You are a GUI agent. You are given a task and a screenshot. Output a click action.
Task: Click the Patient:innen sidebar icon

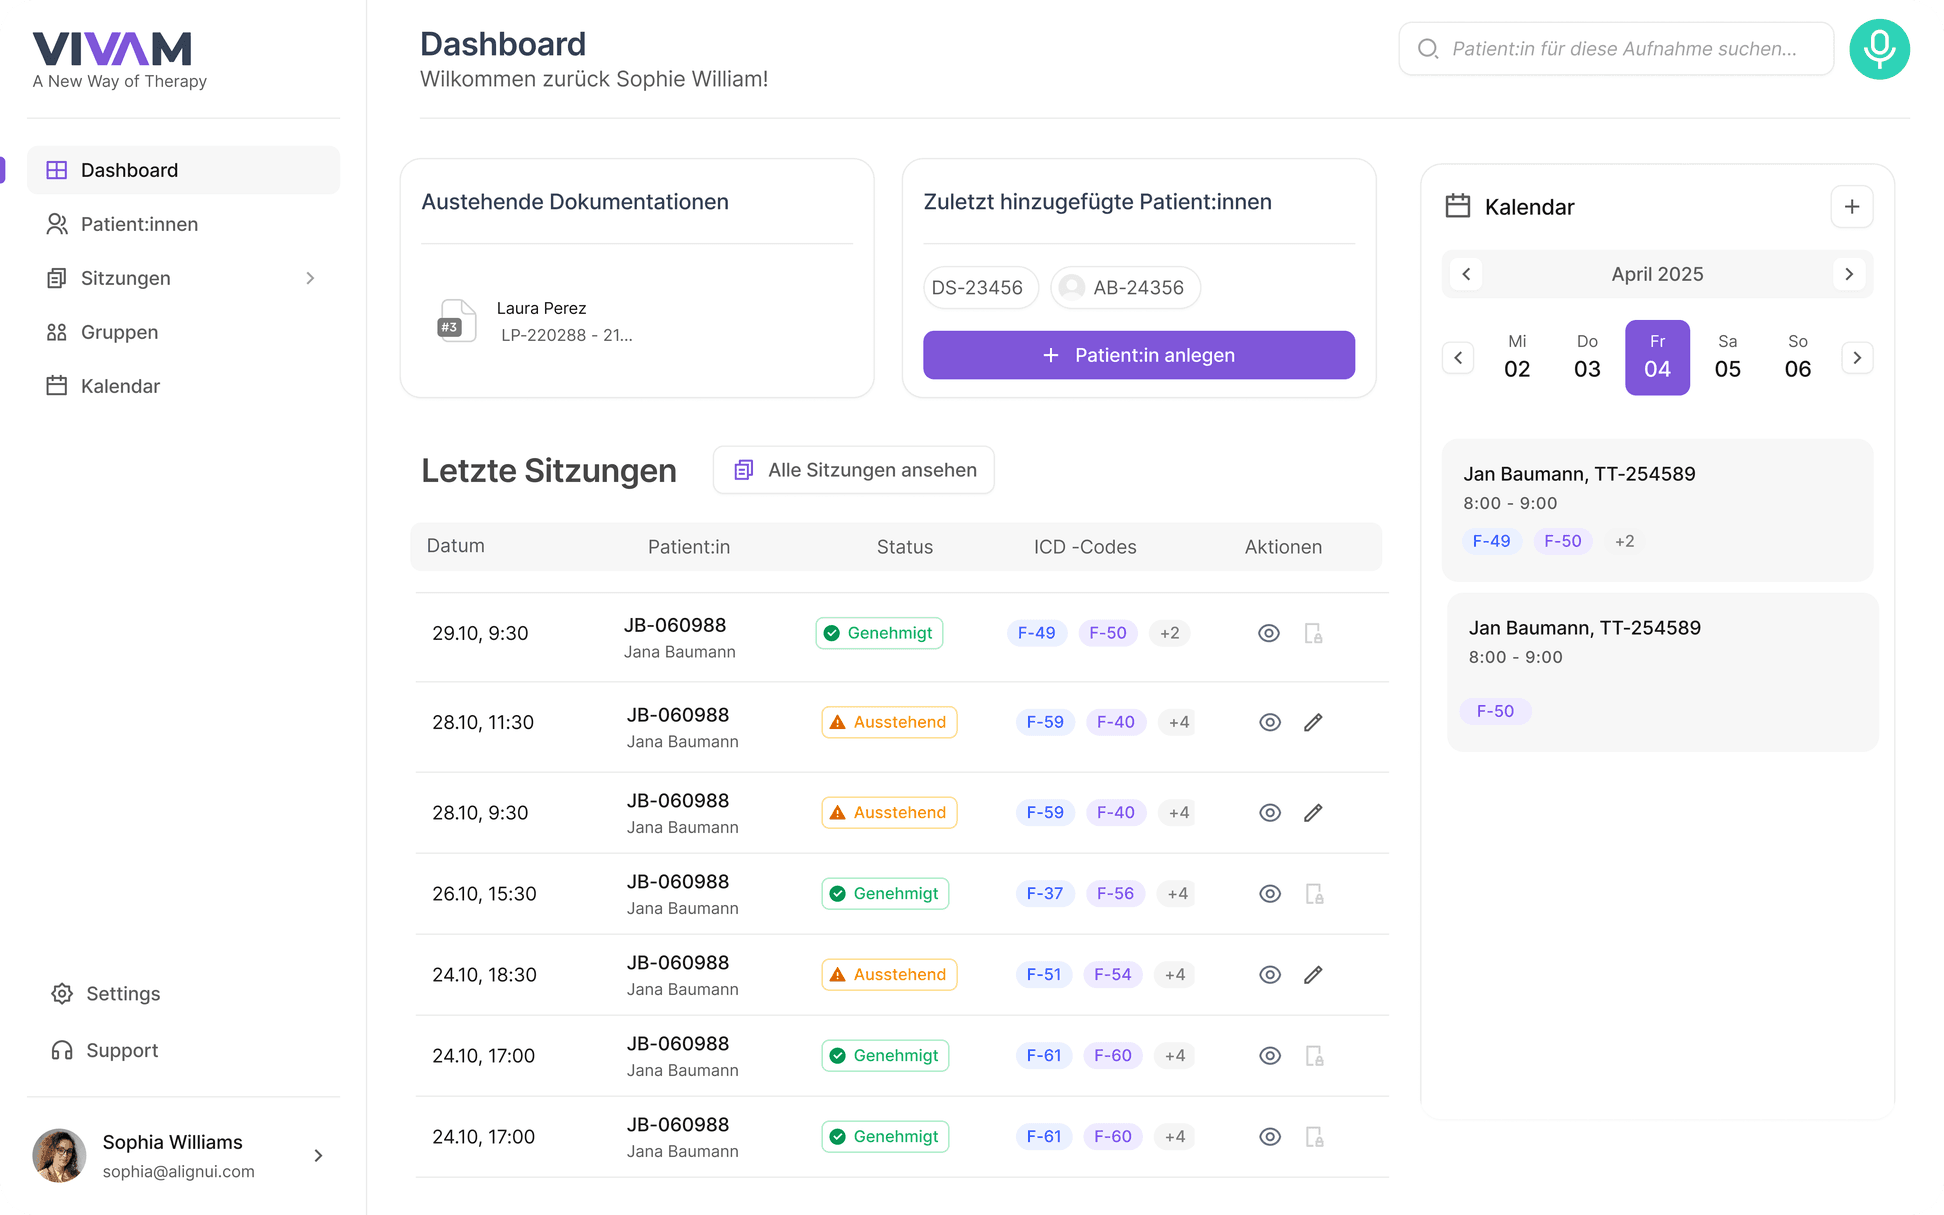pos(59,224)
